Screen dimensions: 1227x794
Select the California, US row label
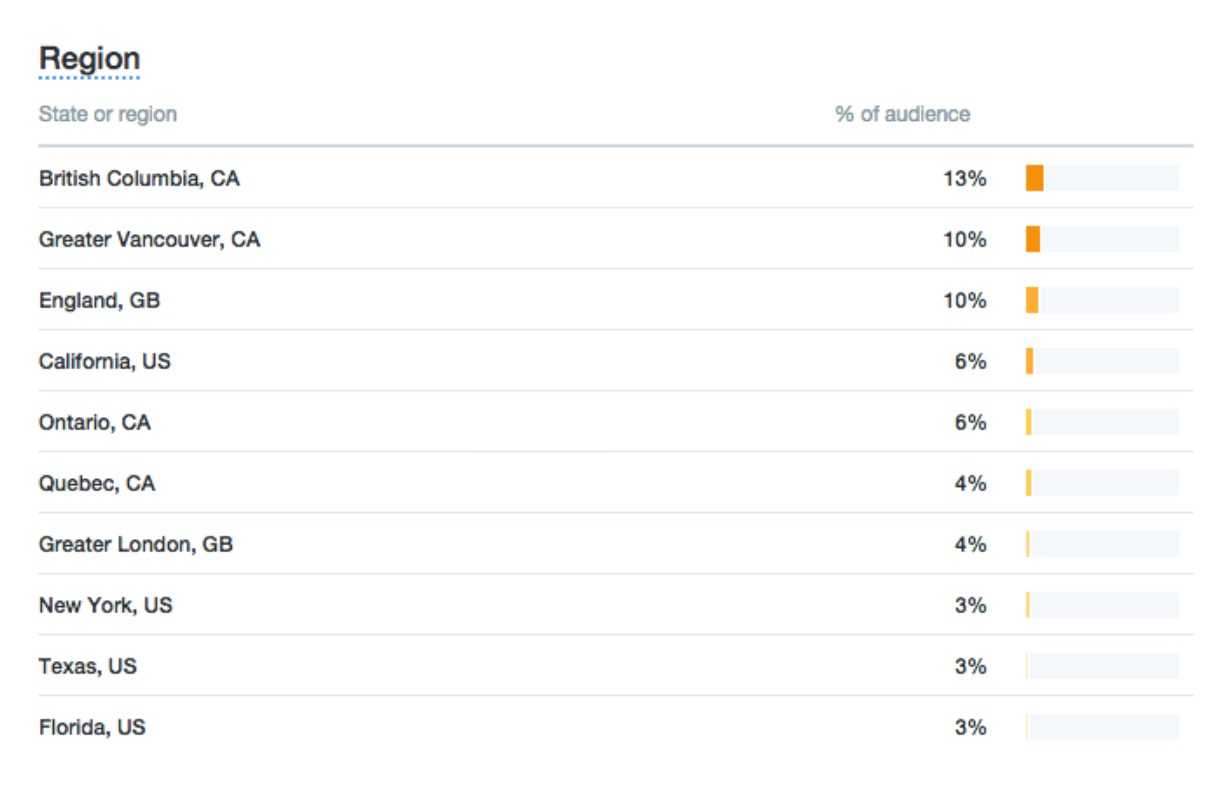click(105, 361)
